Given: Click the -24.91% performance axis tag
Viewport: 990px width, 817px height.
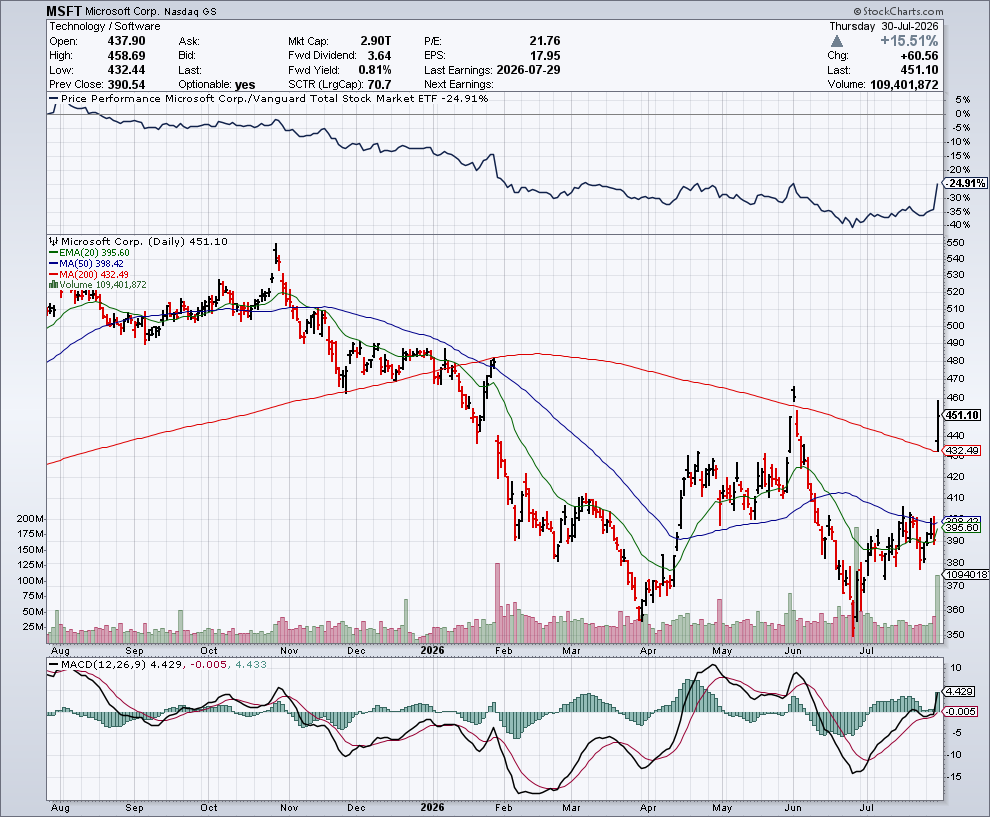Looking at the screenshot, I should [965, 183].
